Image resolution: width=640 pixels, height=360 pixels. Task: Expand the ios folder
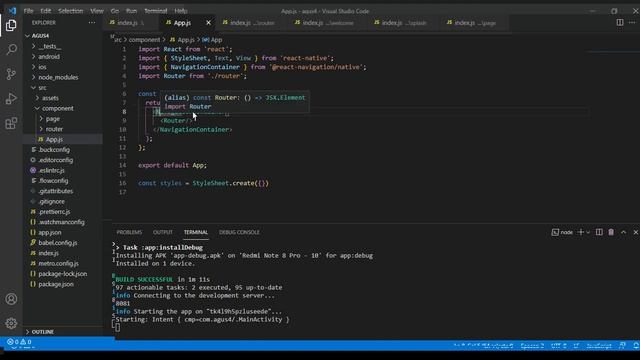(x=62, y=67)
